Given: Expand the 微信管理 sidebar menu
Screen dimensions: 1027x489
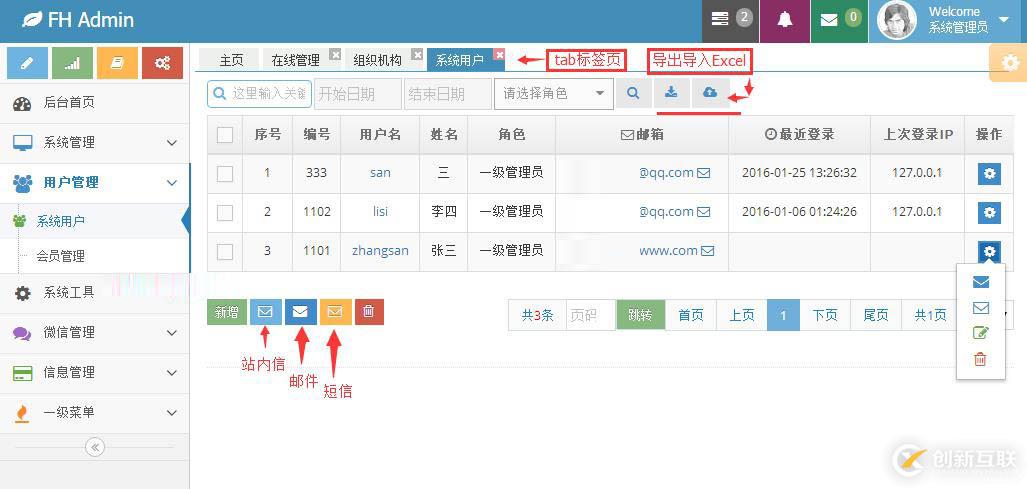Looking at the screenshot, I should [x=95, y=333].
